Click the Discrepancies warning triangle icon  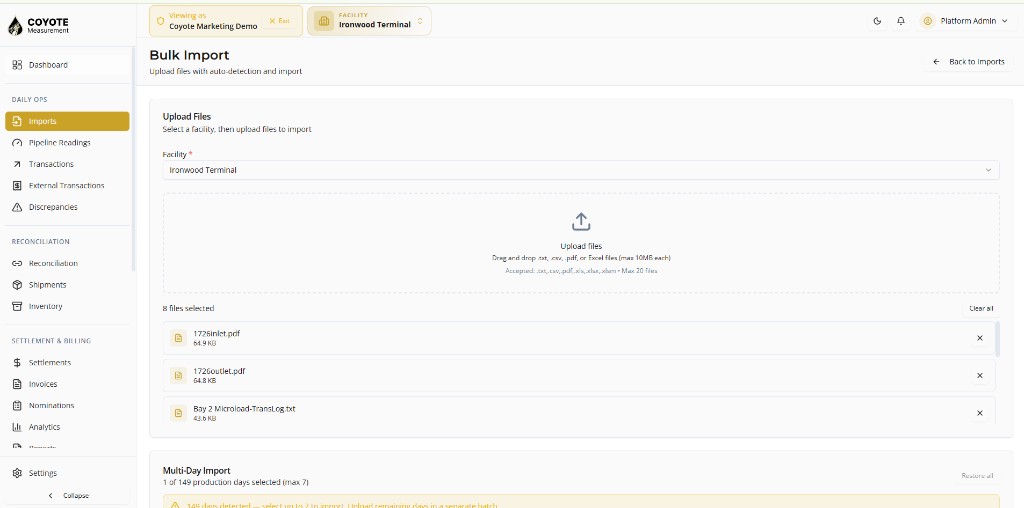click(18, 207)
